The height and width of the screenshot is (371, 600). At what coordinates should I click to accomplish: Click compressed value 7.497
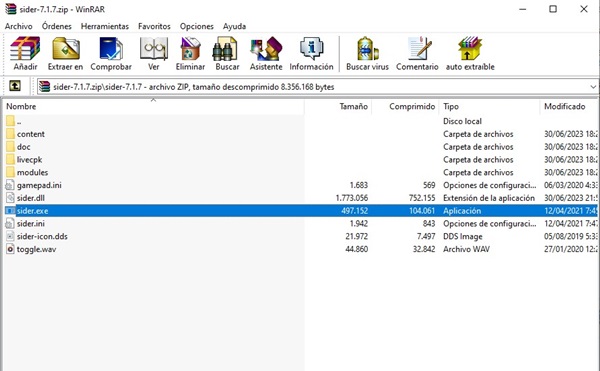(426, 236)
